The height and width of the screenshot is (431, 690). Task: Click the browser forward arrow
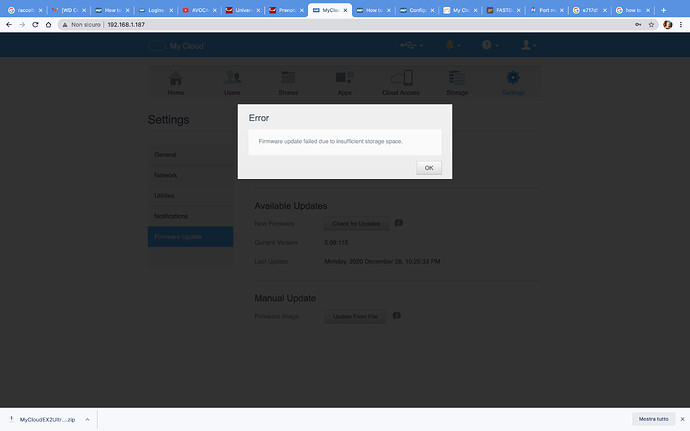pos(22,25)
